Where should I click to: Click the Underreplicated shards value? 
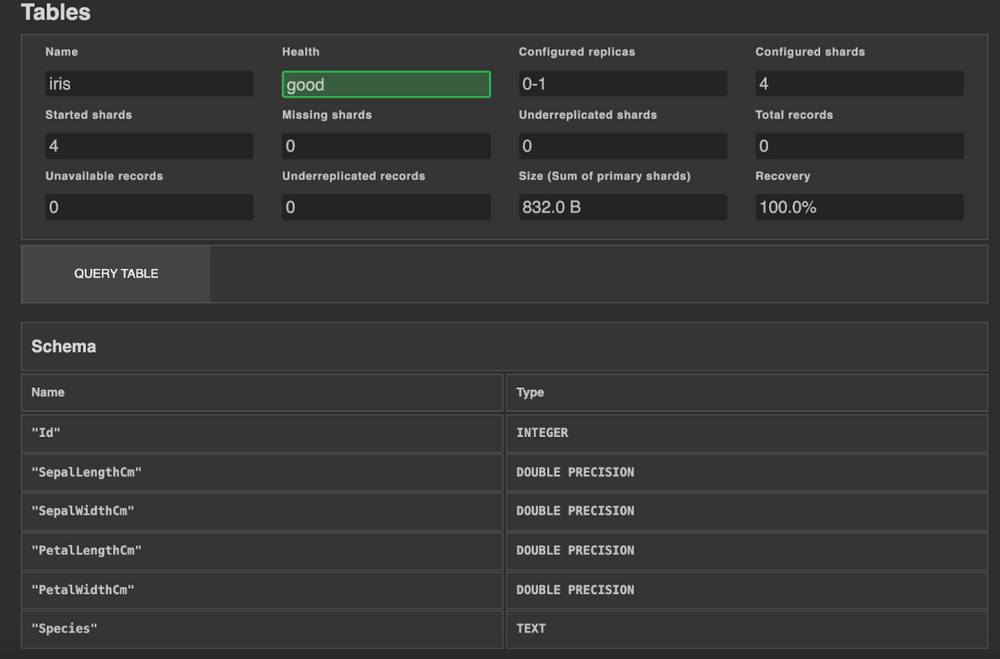(622, 146)
